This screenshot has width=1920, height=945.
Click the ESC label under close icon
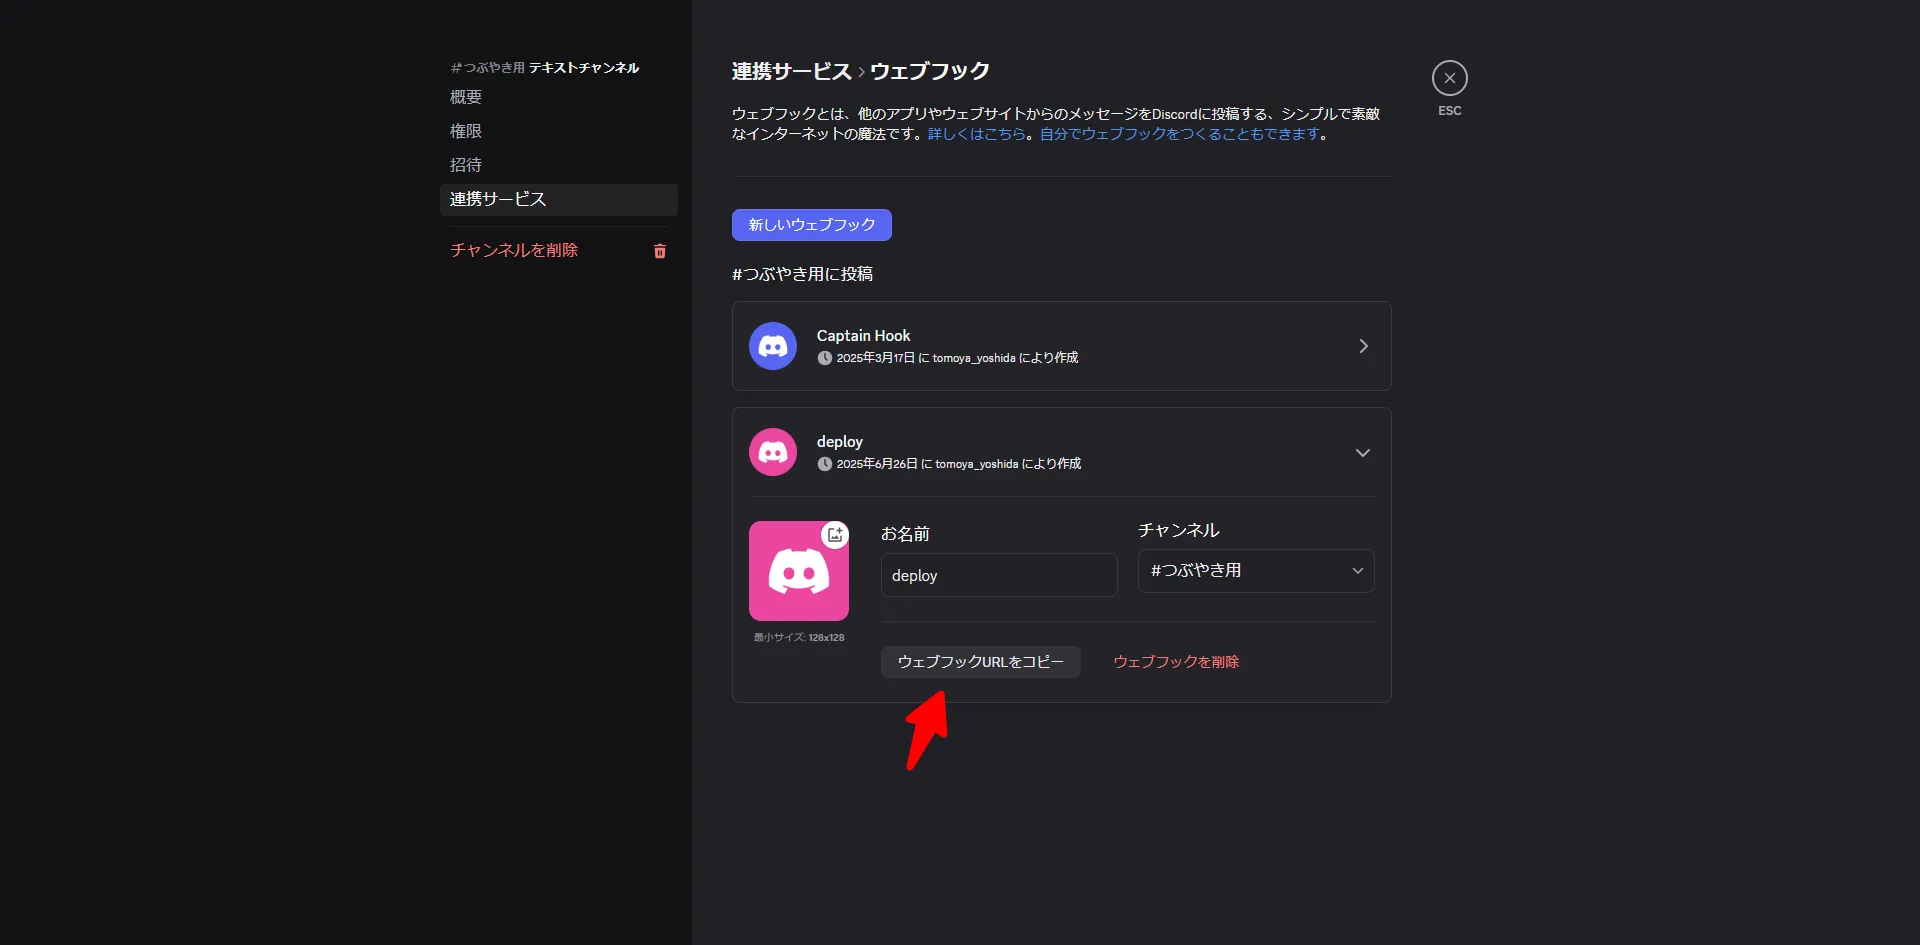tap(1450, 111)
